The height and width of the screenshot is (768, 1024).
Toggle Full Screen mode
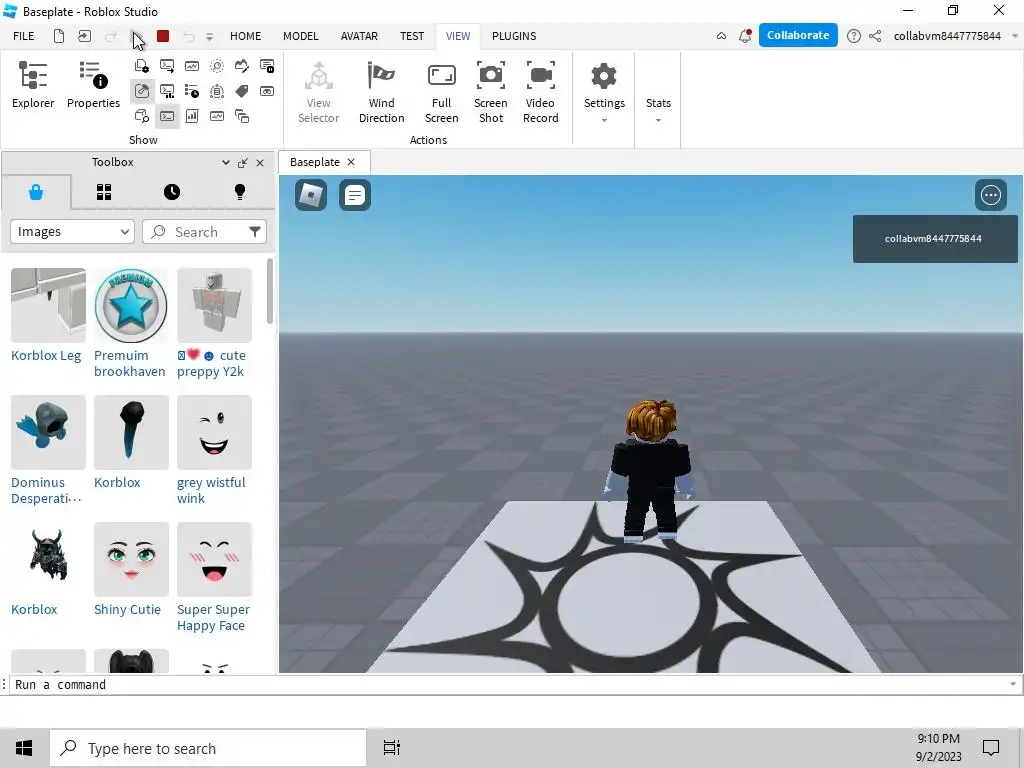(441, 93)
